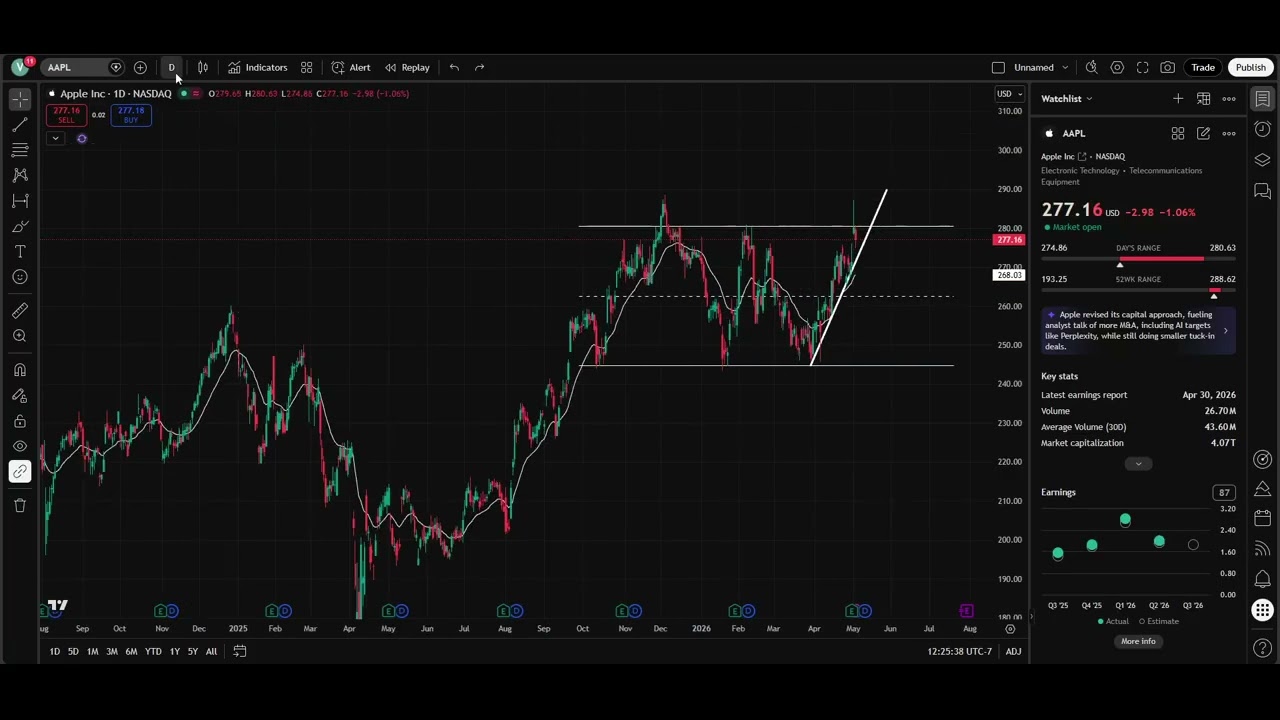Add symbol to watchlist plus icon
Viewport: 1280px width, 720px height.
click(x=1178, y=98)
